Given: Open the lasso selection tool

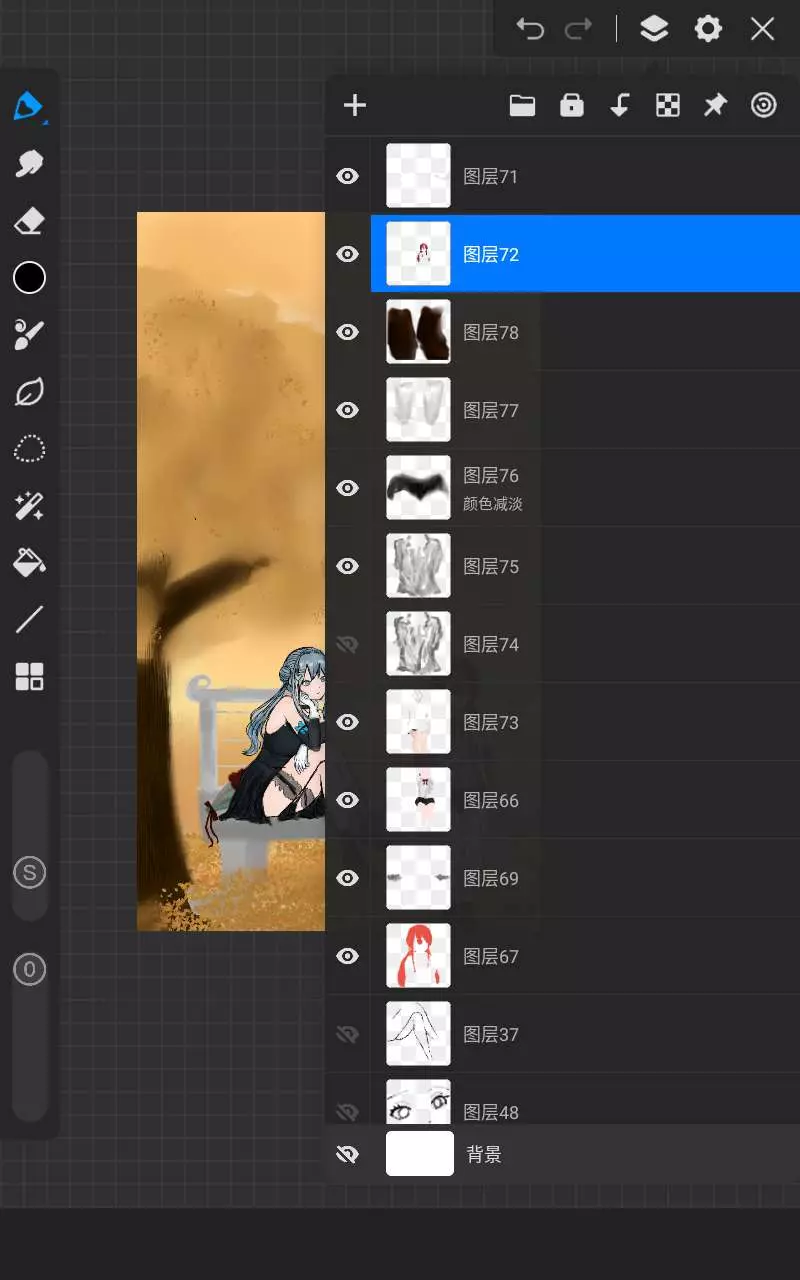Looking at the screenshot, I should [29, 449].
